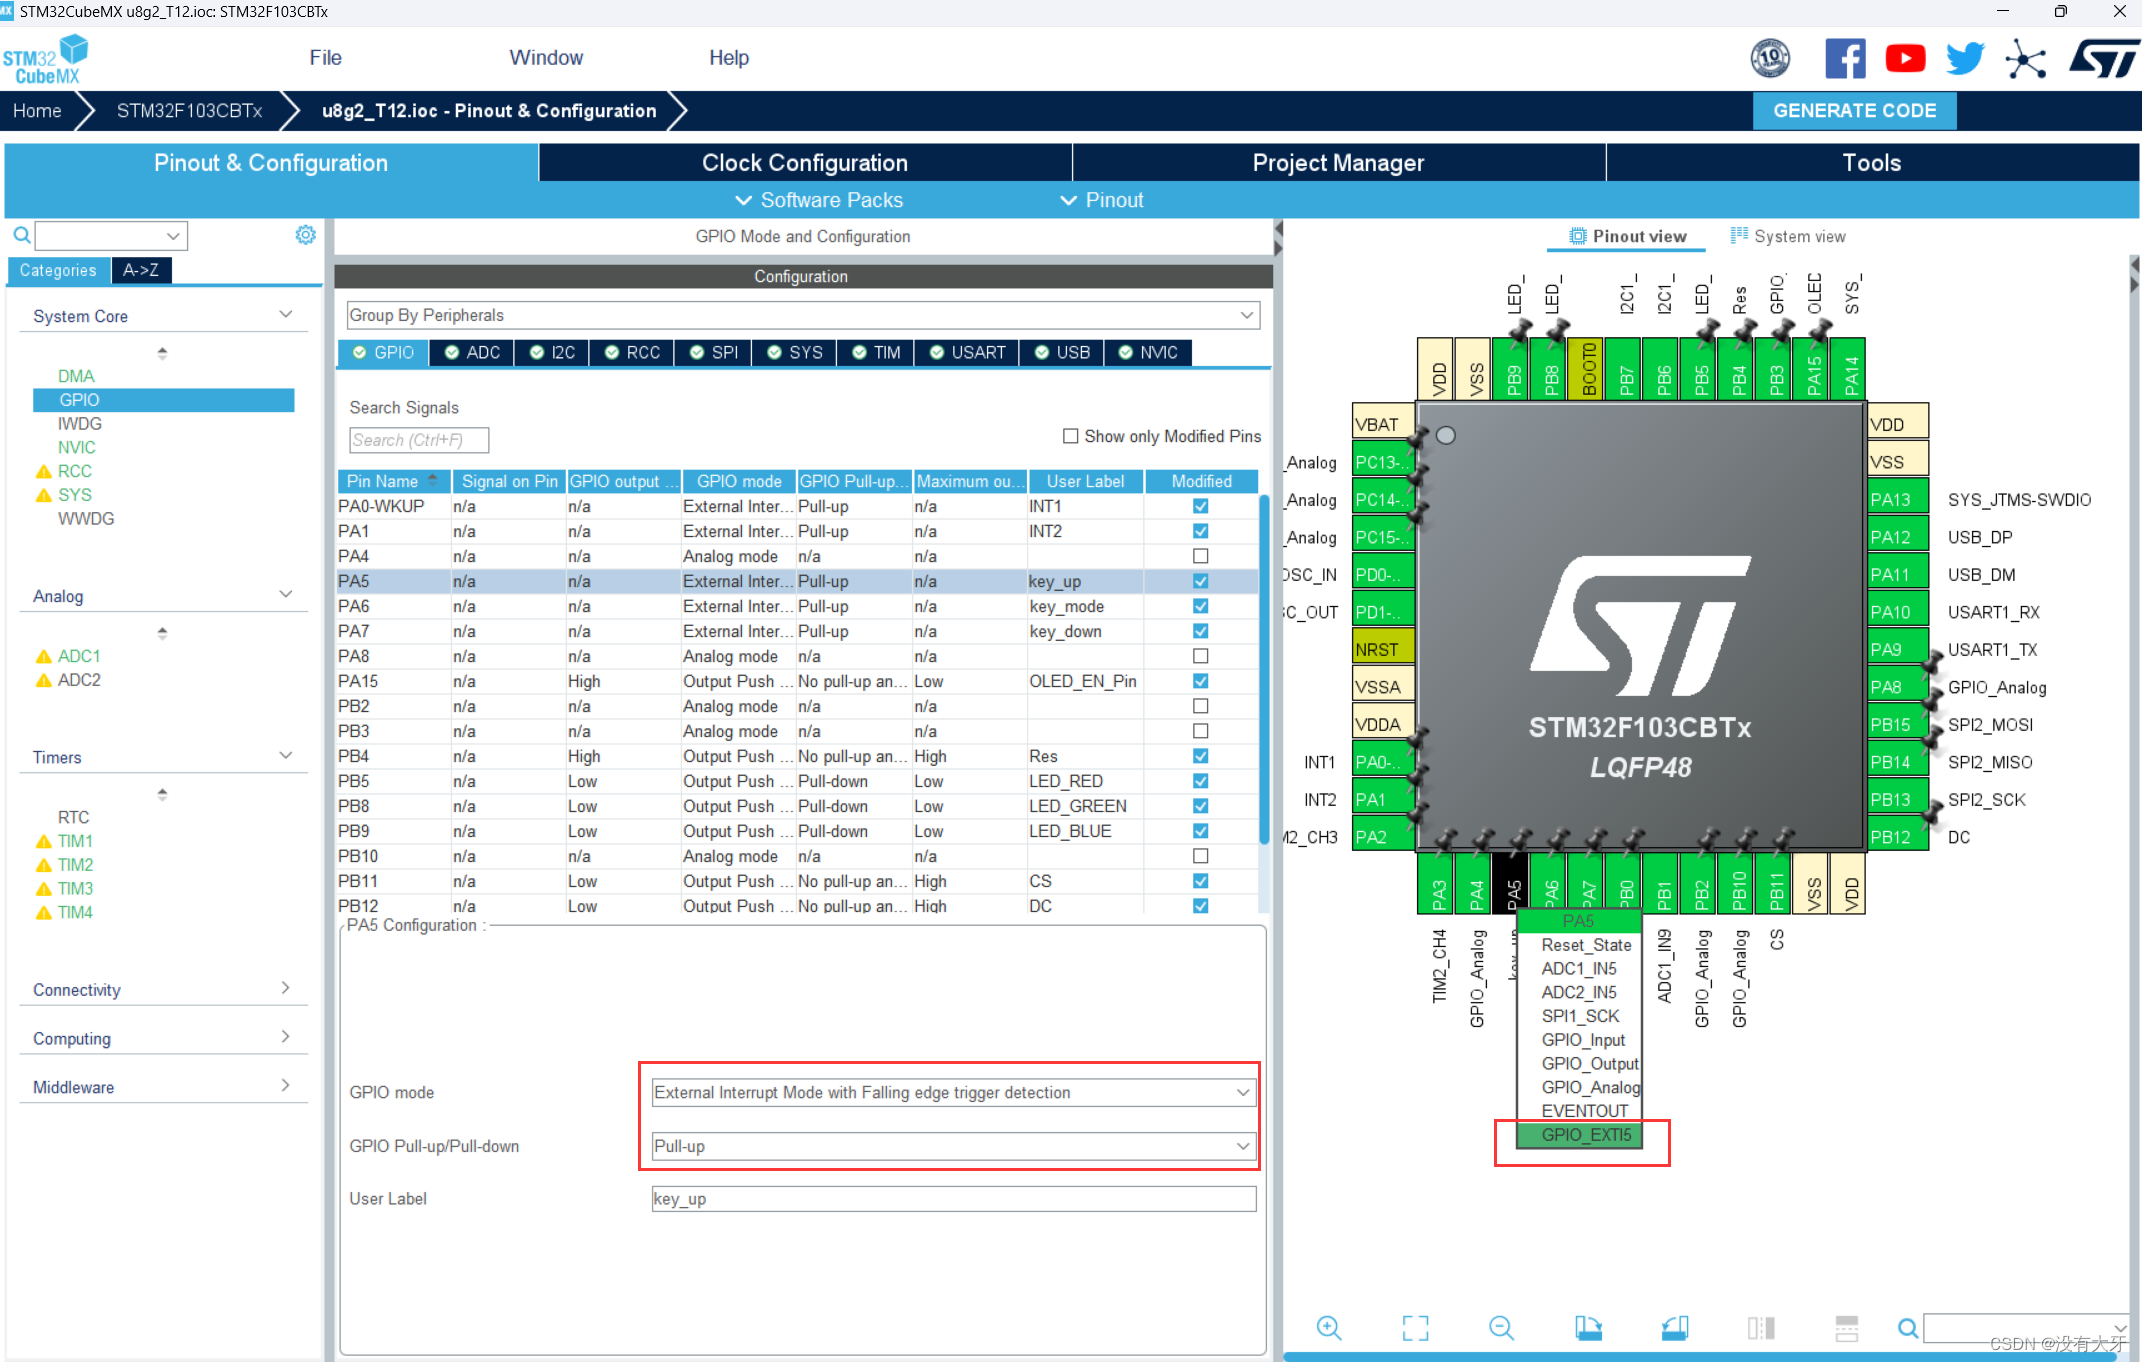Viewport: 2142px width, 1362px height.
Task: Enable Show only Modified Pins
Action: [x=1070, y=436]
